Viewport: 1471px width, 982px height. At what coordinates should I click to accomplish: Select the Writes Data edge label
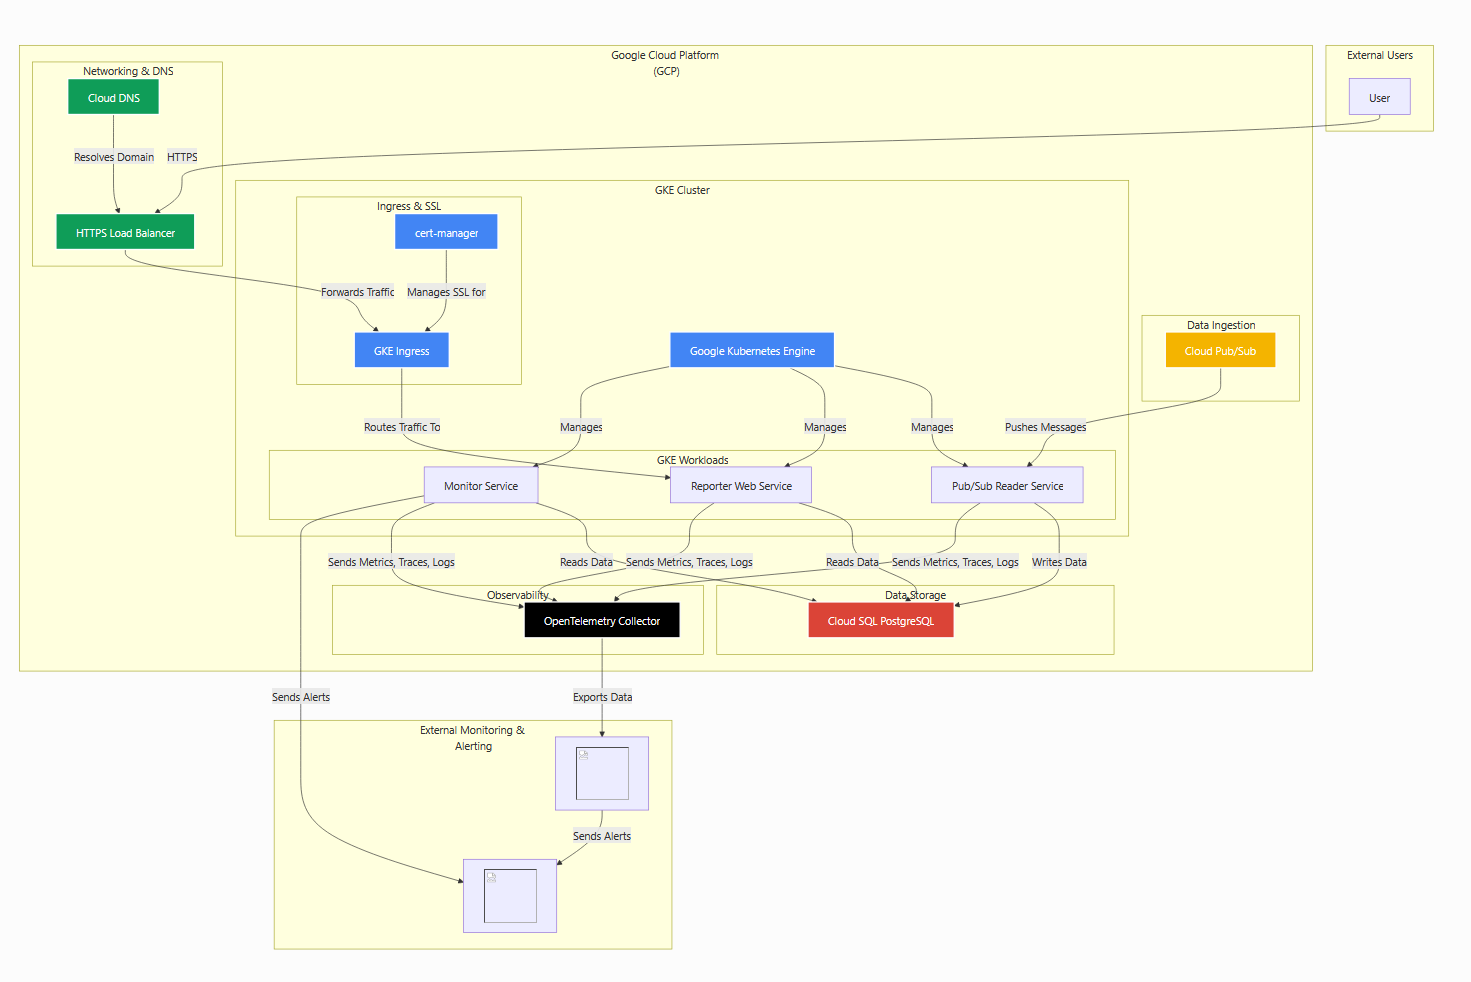point(1059,562)
